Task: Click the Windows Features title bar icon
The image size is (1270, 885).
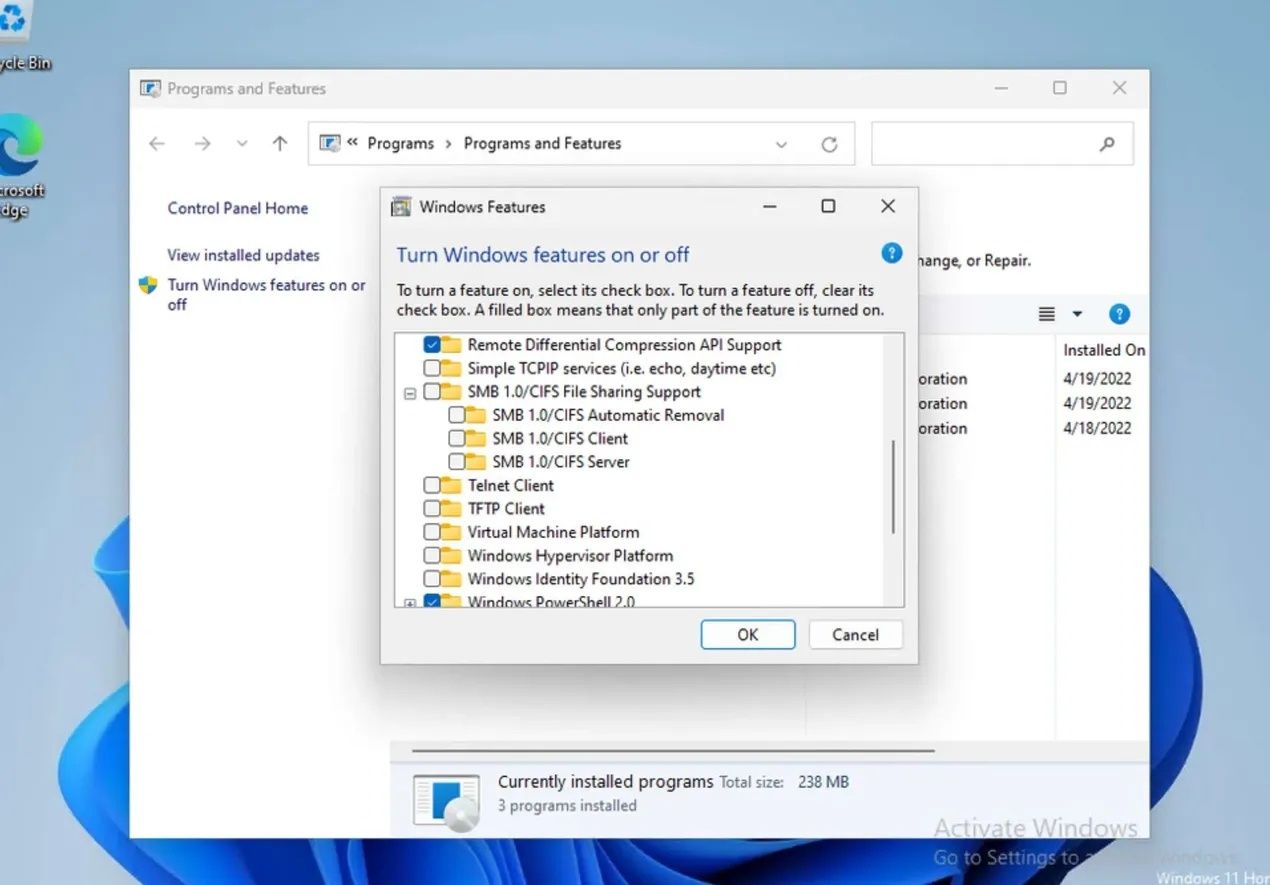Action: tap(401, 207)
